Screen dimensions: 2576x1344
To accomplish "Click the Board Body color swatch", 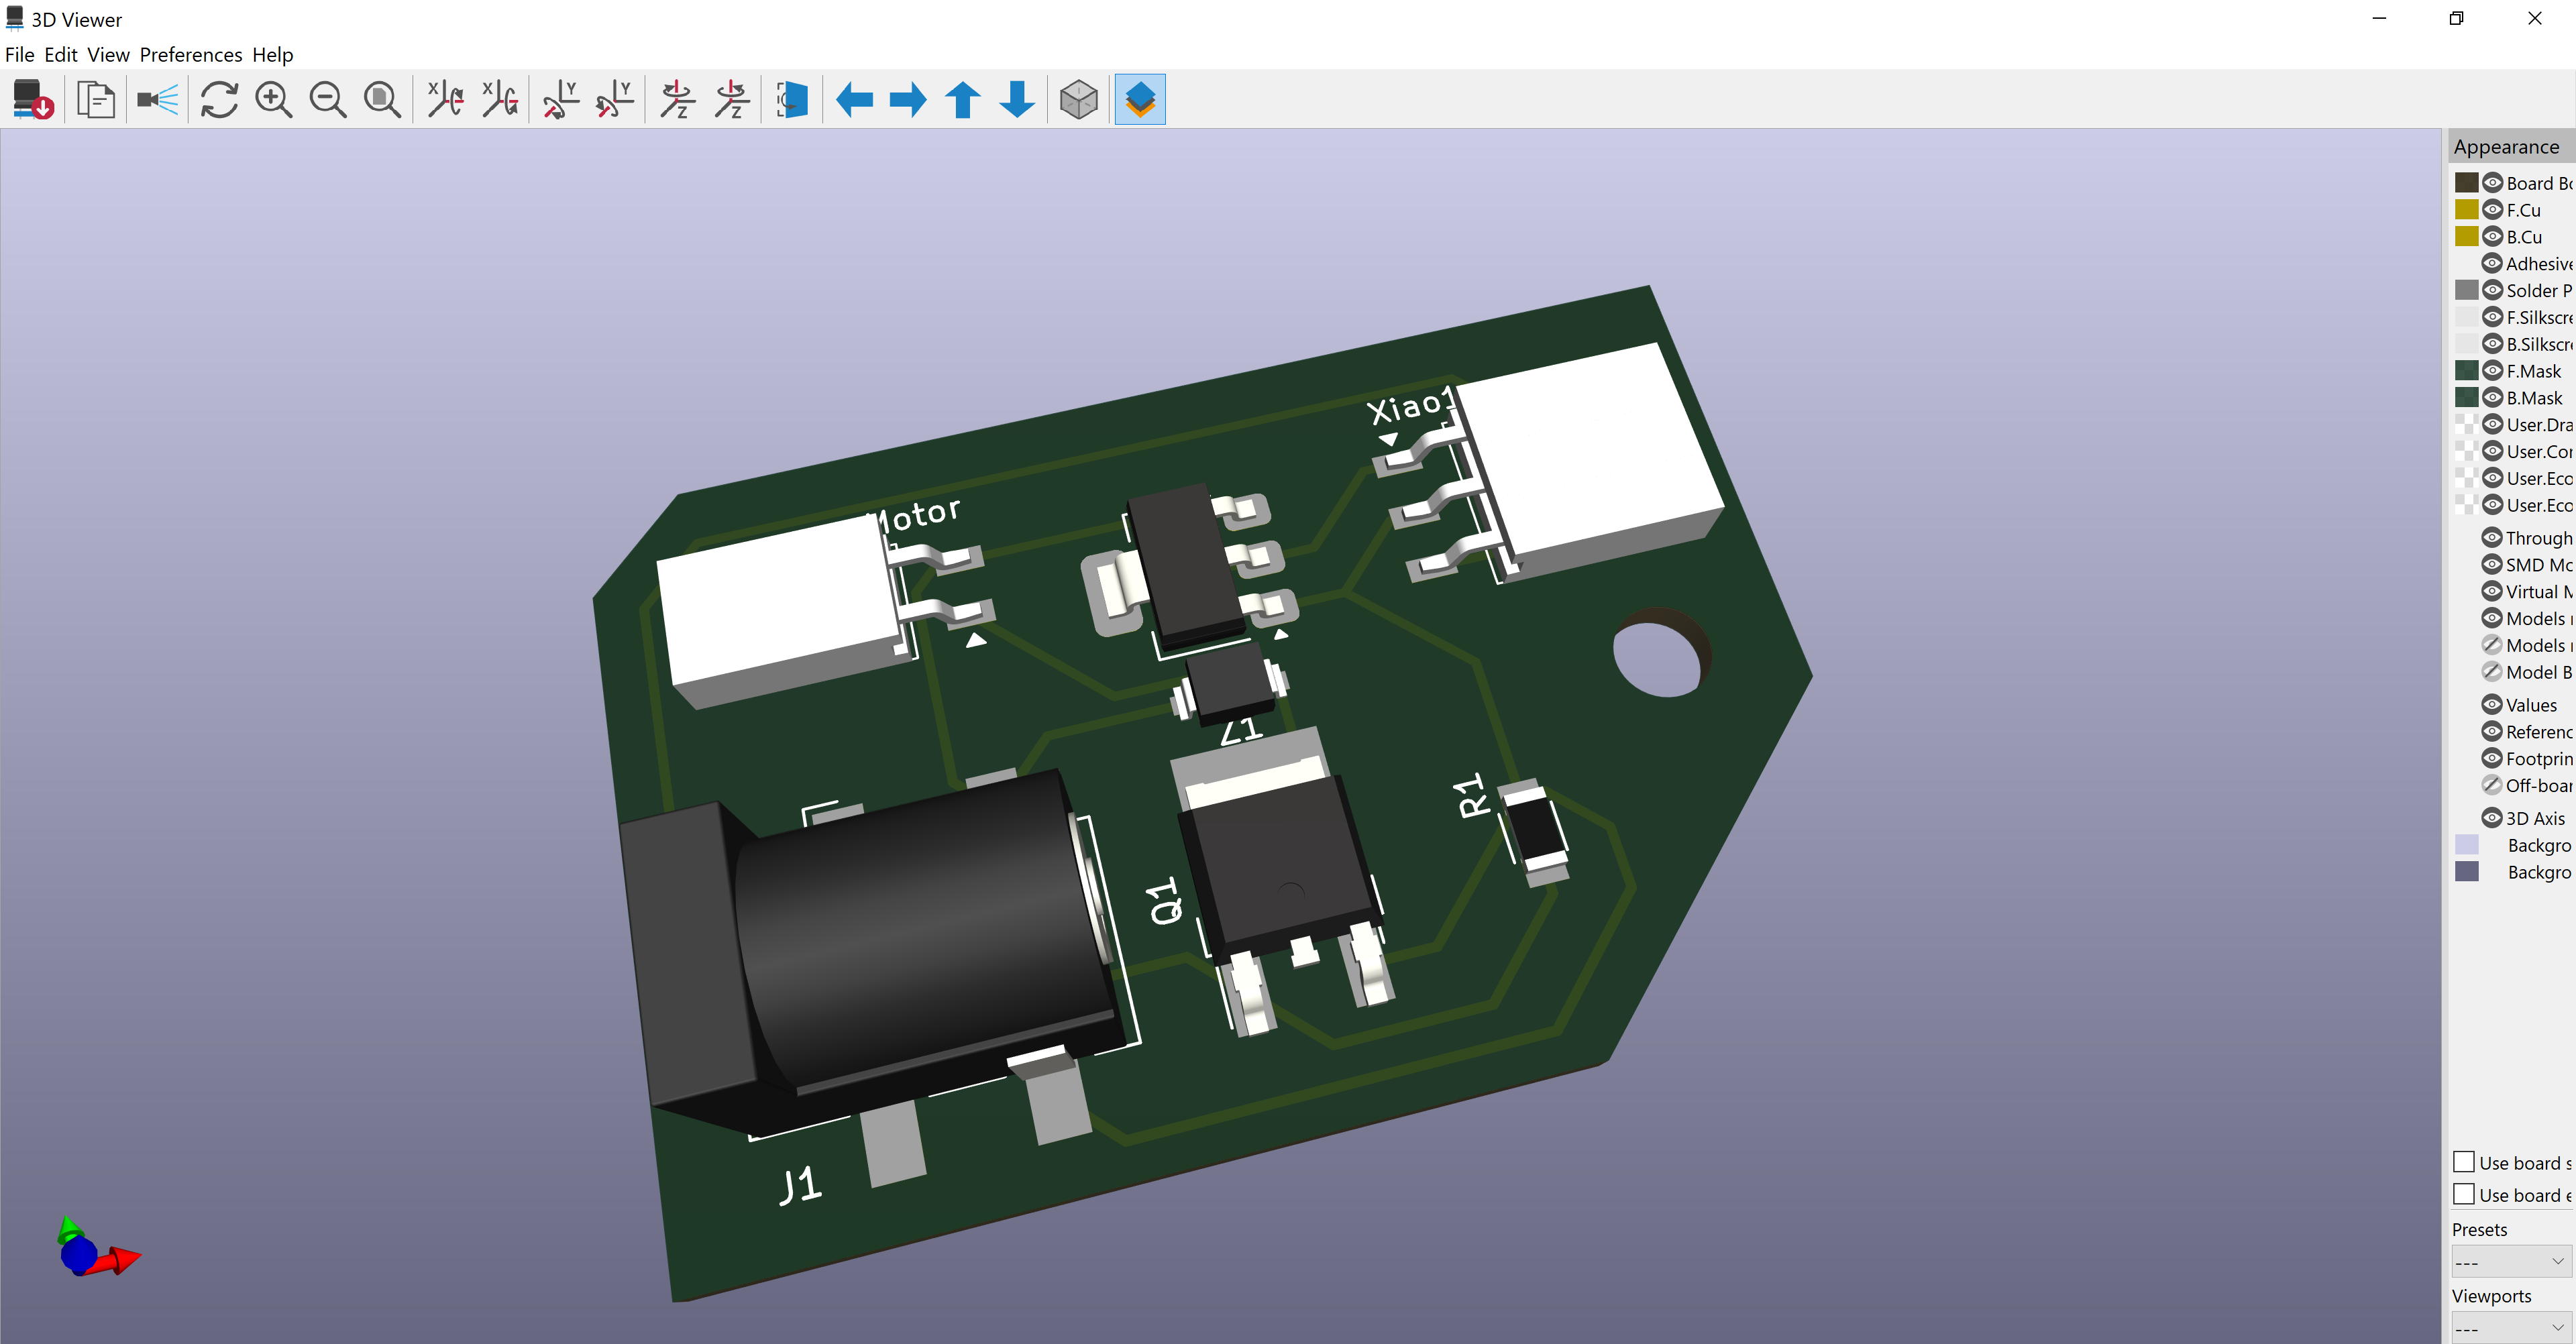I will (x=2467, y=183).
